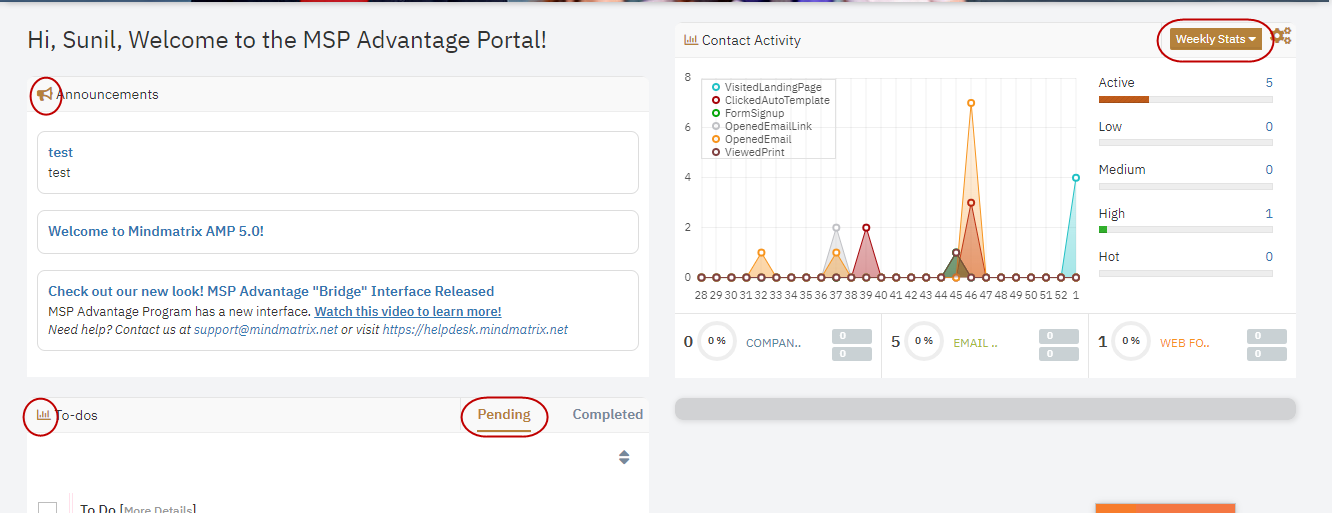Viewport: 1332px width, 513px height.
Task: Click the COMPAN.. stat label
Action: pyautogui.click(x=773, y=343)
